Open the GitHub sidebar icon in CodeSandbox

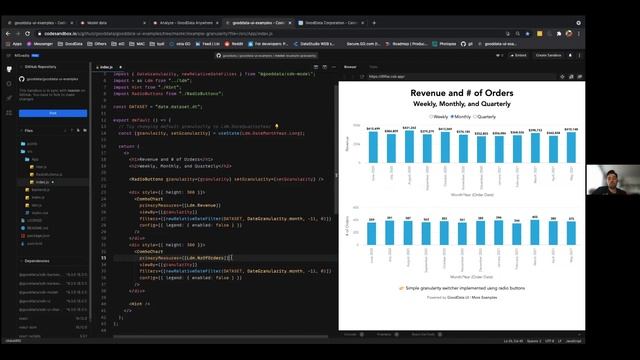pyautogui.click(x=9, y=69)
